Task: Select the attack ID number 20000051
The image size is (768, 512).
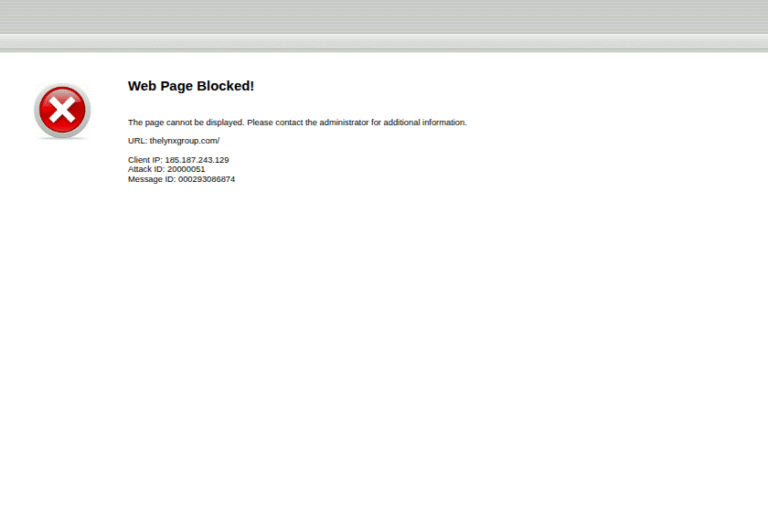Action: coord(186,169)
